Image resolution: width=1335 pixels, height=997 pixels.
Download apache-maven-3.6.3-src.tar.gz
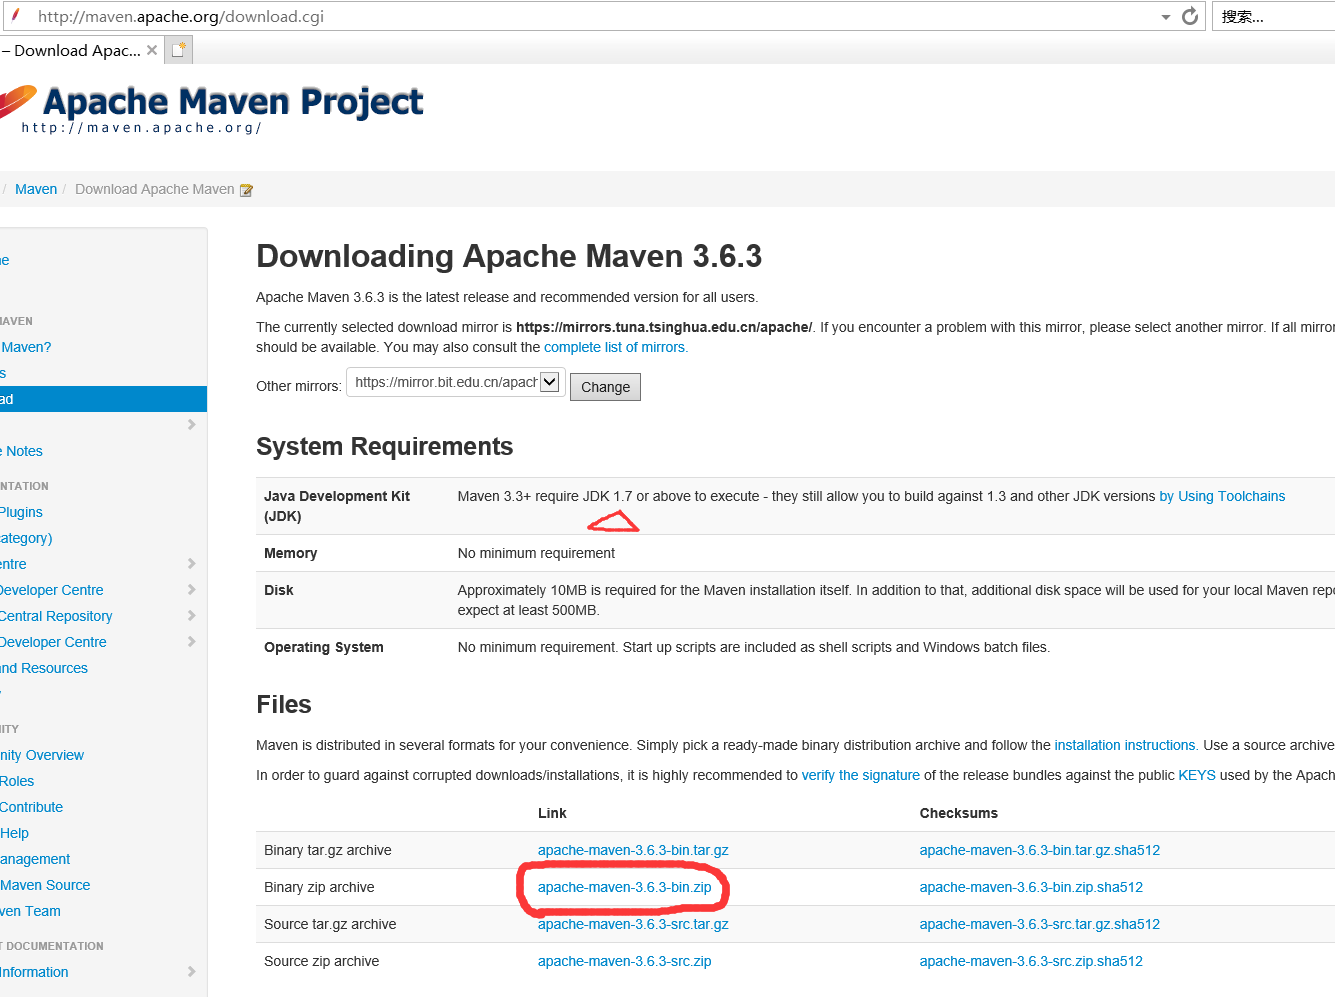tap(633, 924)
